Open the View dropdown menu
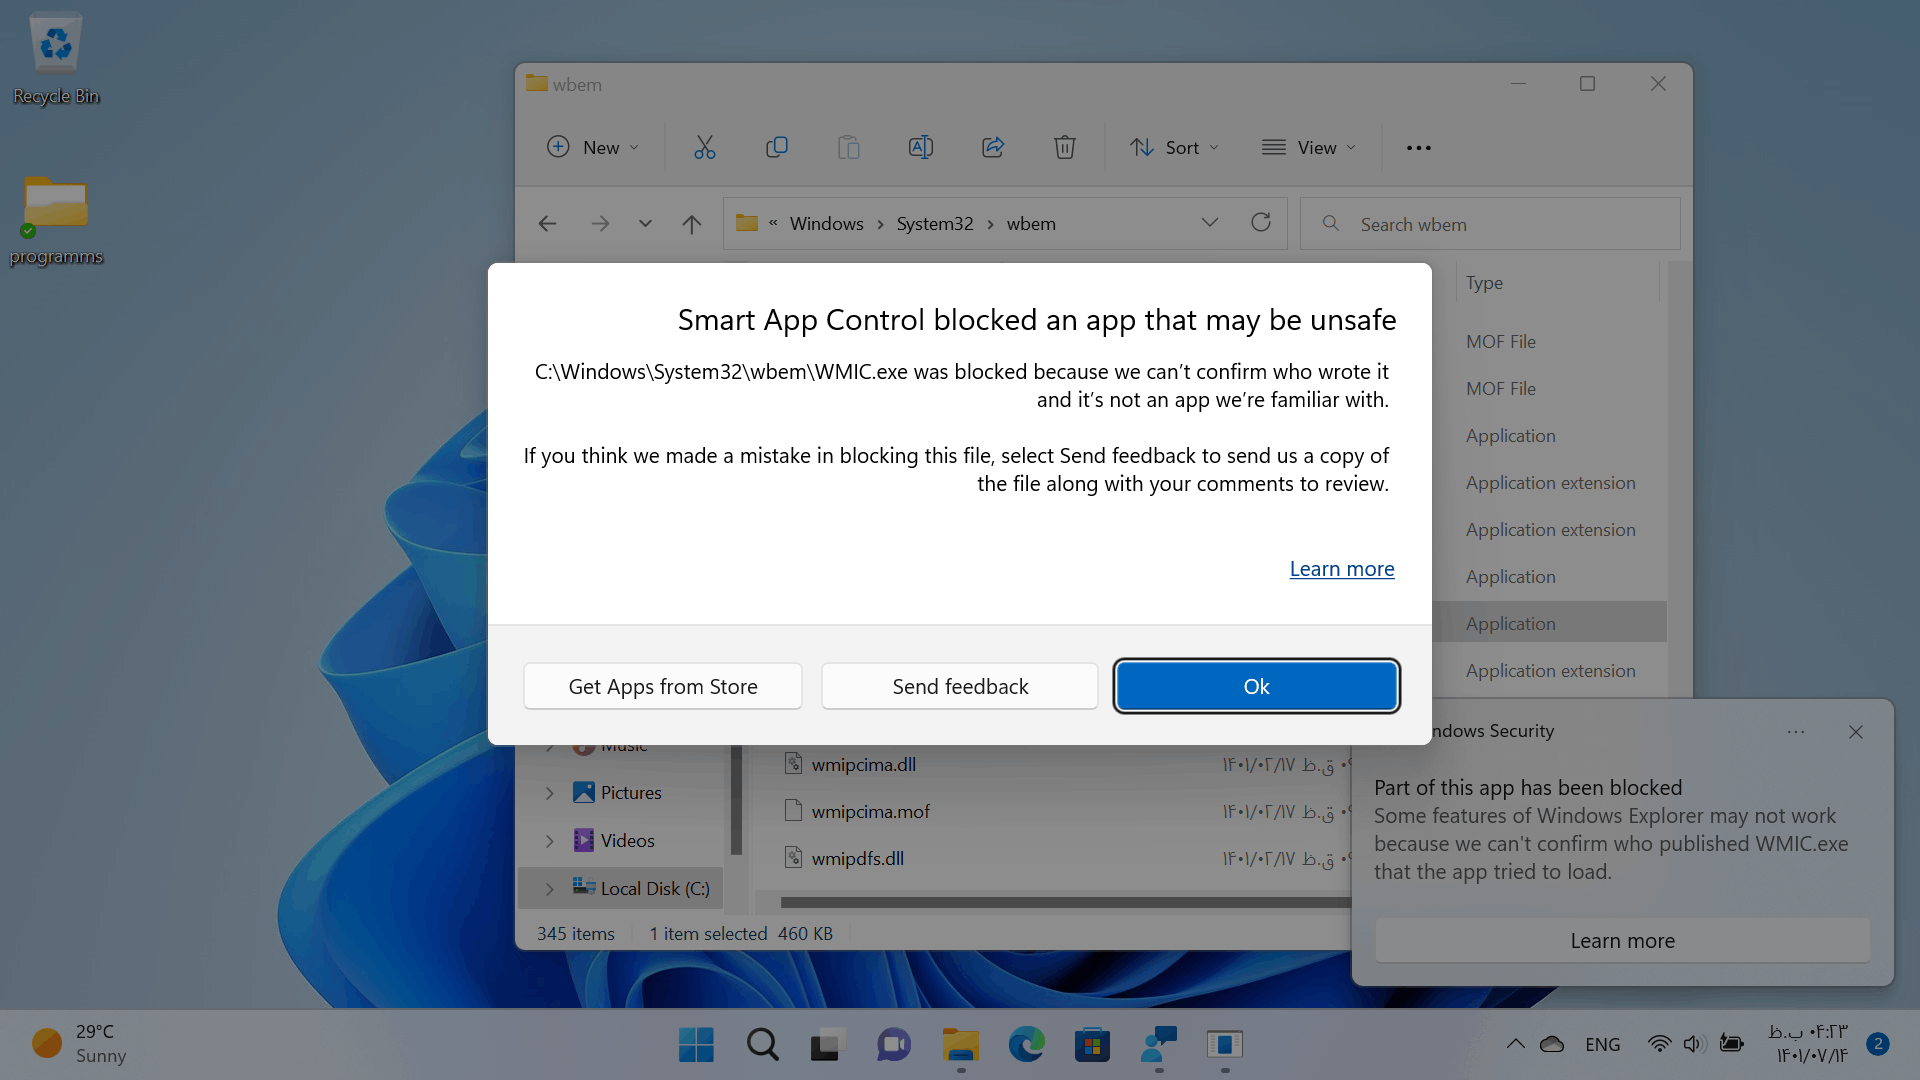The height and width of the screenshot is (1080, 1920). tap(1309, 148)
